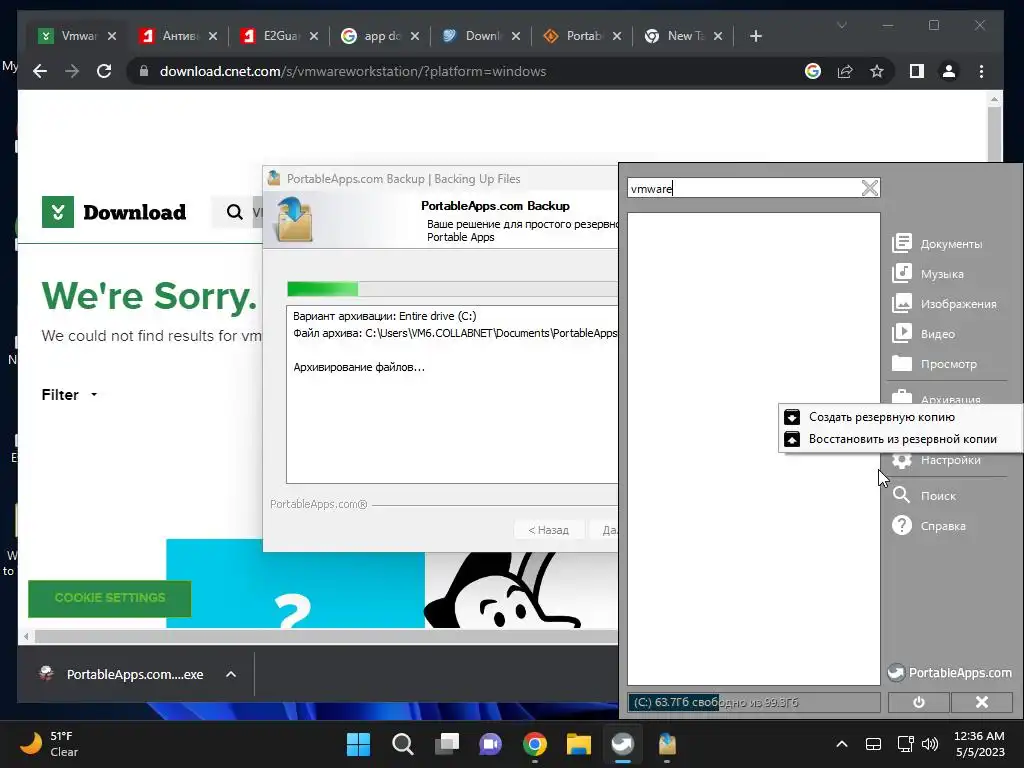Click the backup progress bar
Screen dimensions: 1024x768
click(452, 289)
